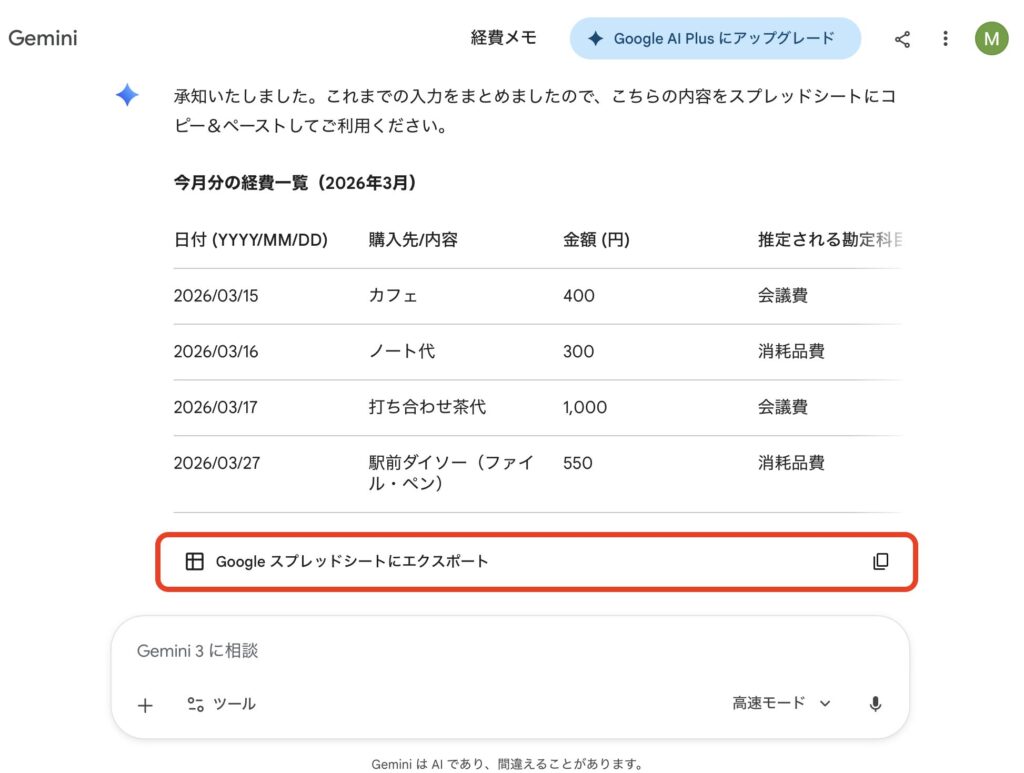
Task: Click the 経費メモ conversation title
Action: [x=503, y=38]
